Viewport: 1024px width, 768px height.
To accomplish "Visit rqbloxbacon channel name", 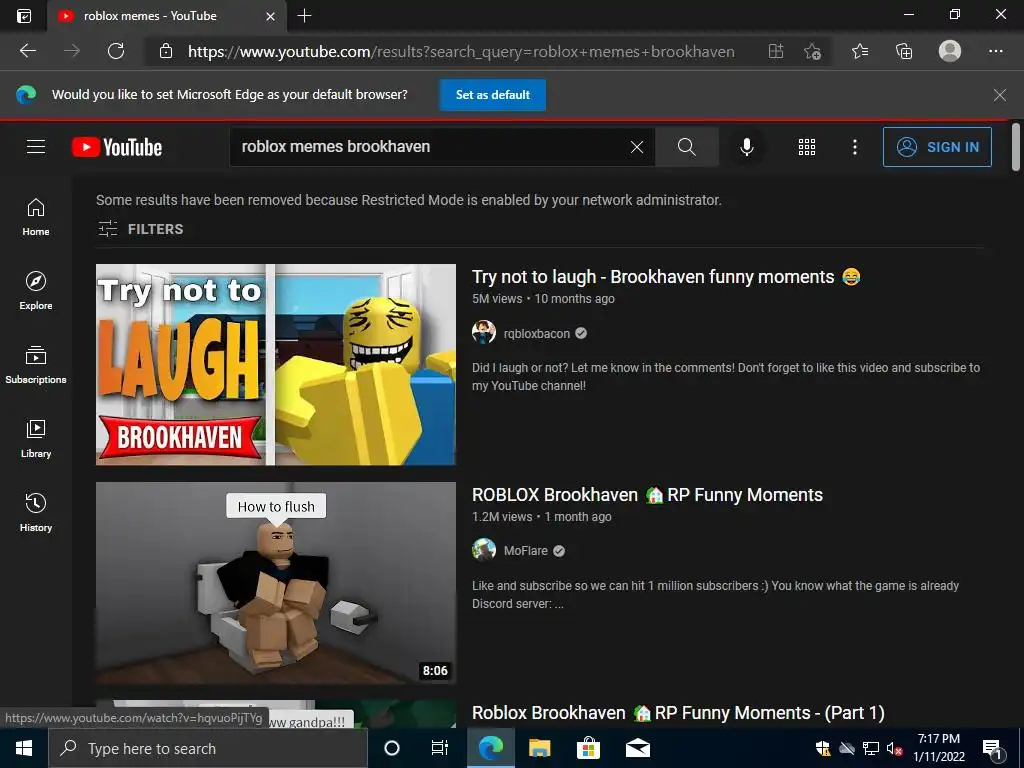I will [x=536, y=334].
